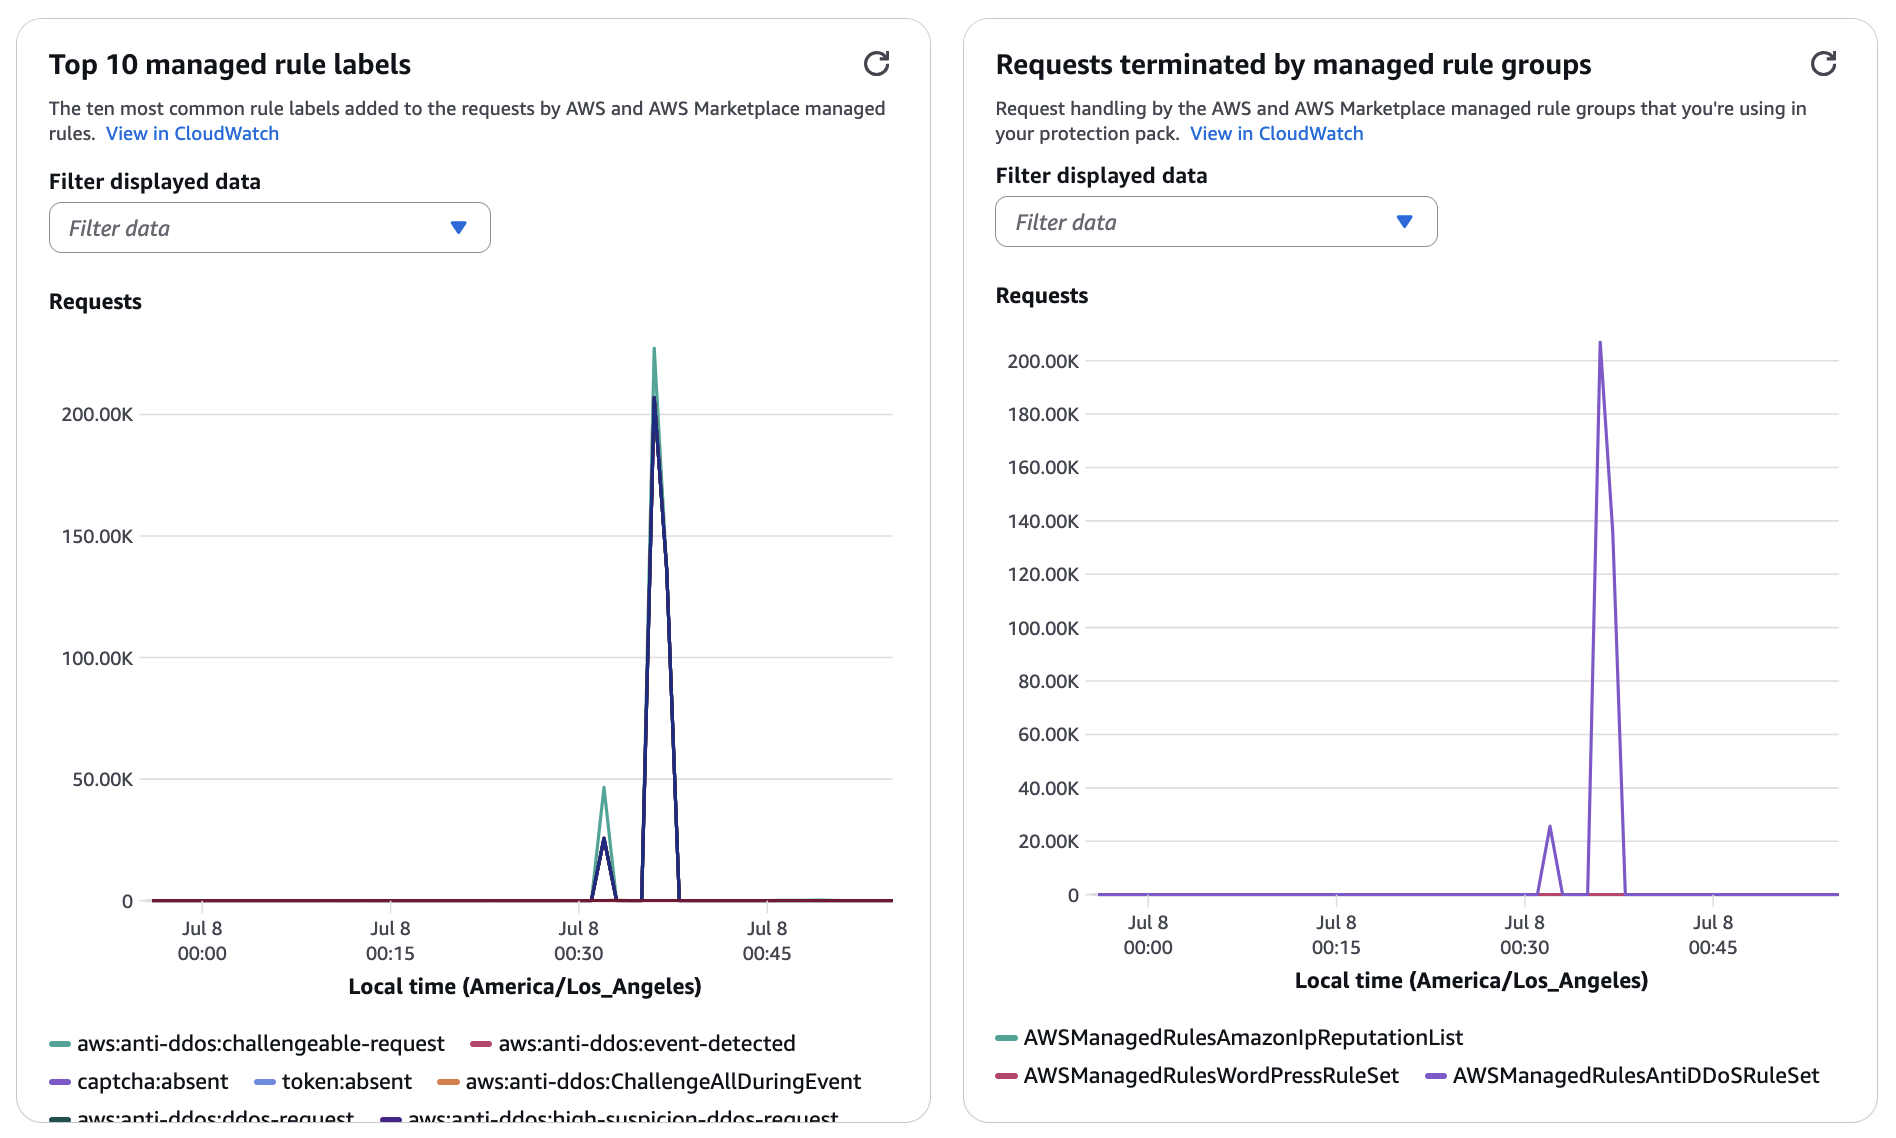The width and height of the screenshot is (1896, 1138).
Task: Click the tallest spike peak in rule labels chart
Action: tap(654, 349)
